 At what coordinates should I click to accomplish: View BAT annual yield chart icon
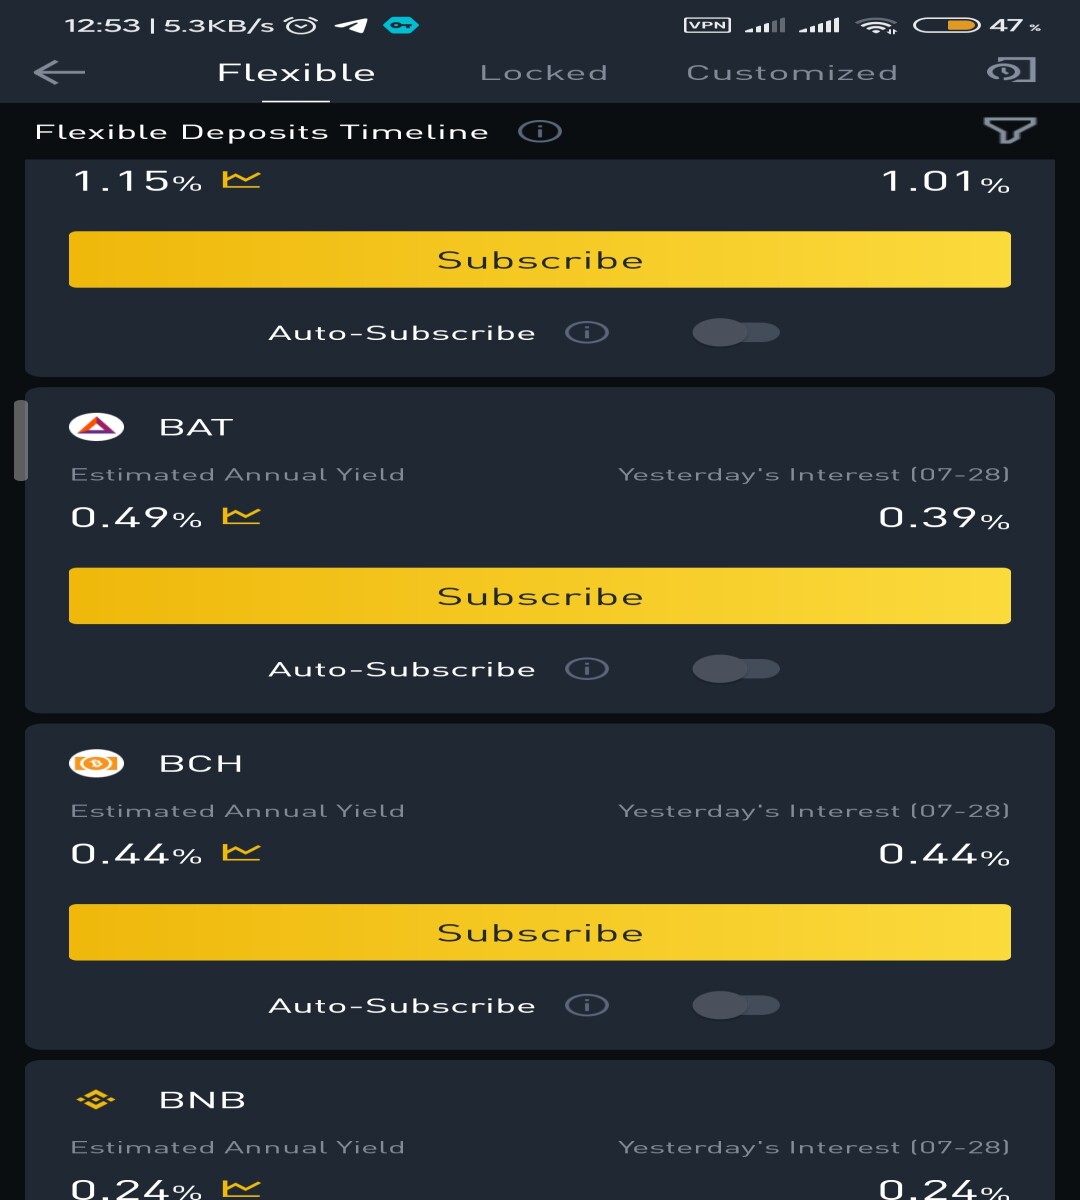tap(241, 516)
